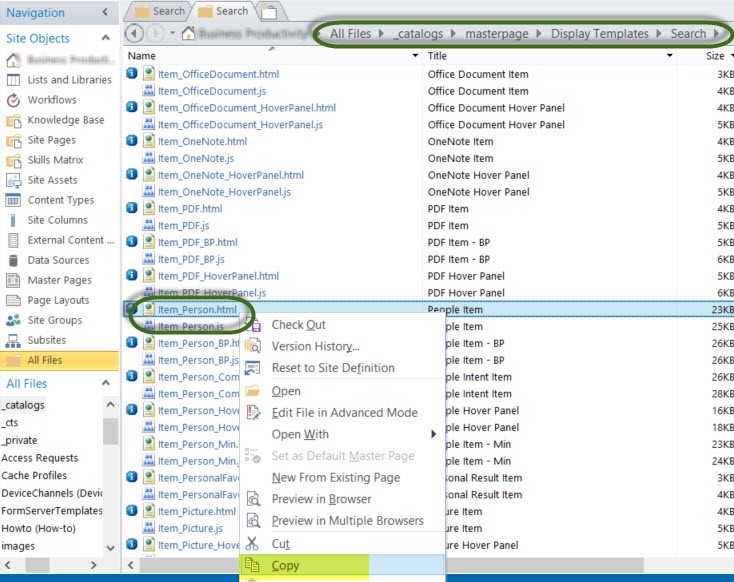734x582 pixels.
Task: Expand the Open With submenu
Action: [x=433, y=435]
